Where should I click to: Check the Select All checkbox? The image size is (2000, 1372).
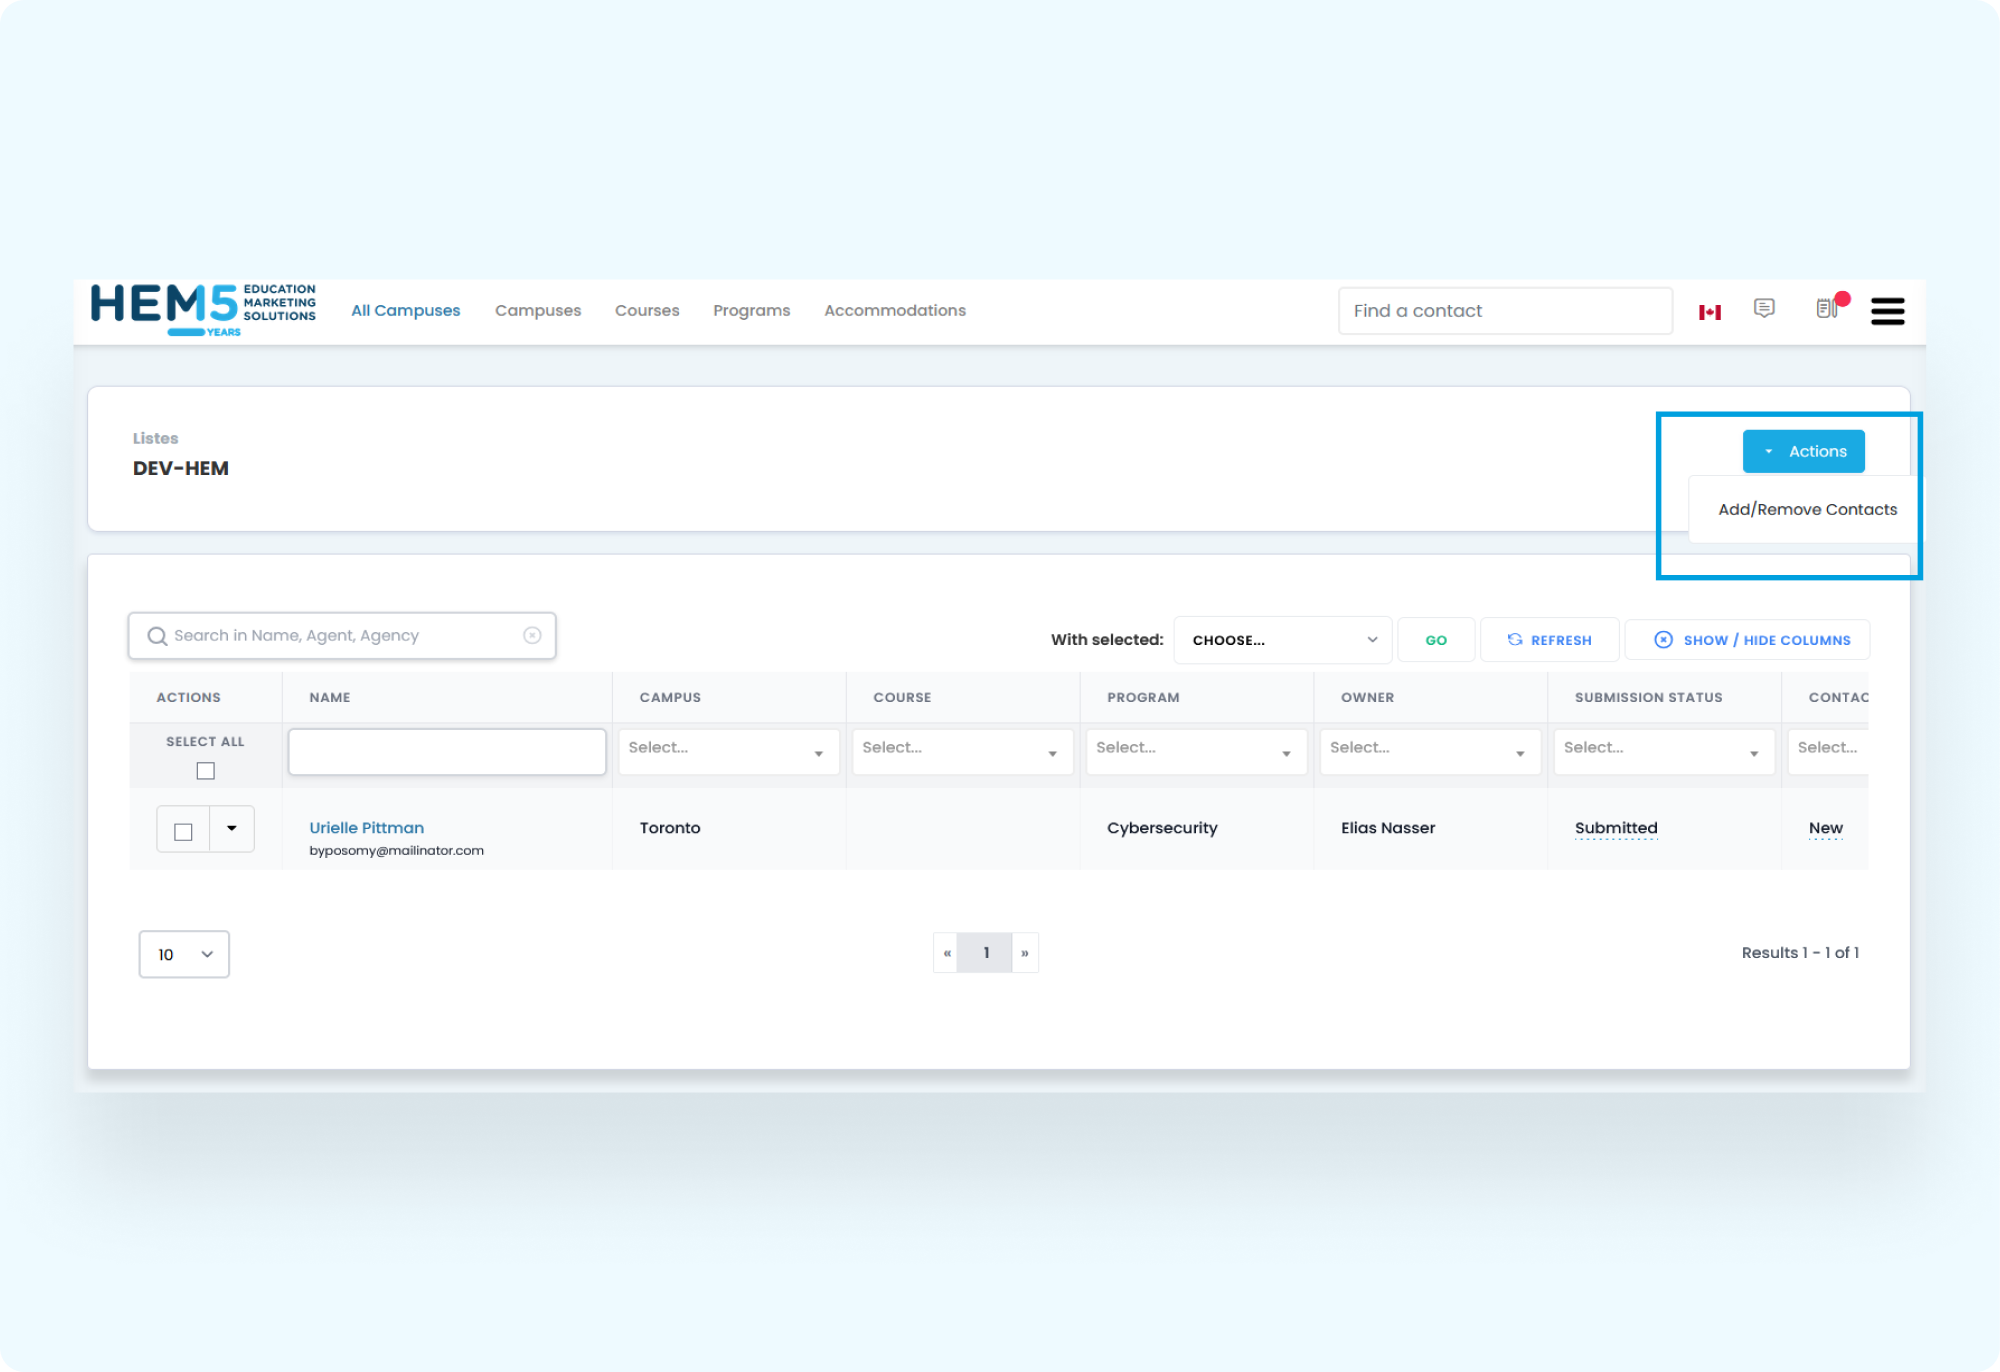coord(205,770)
